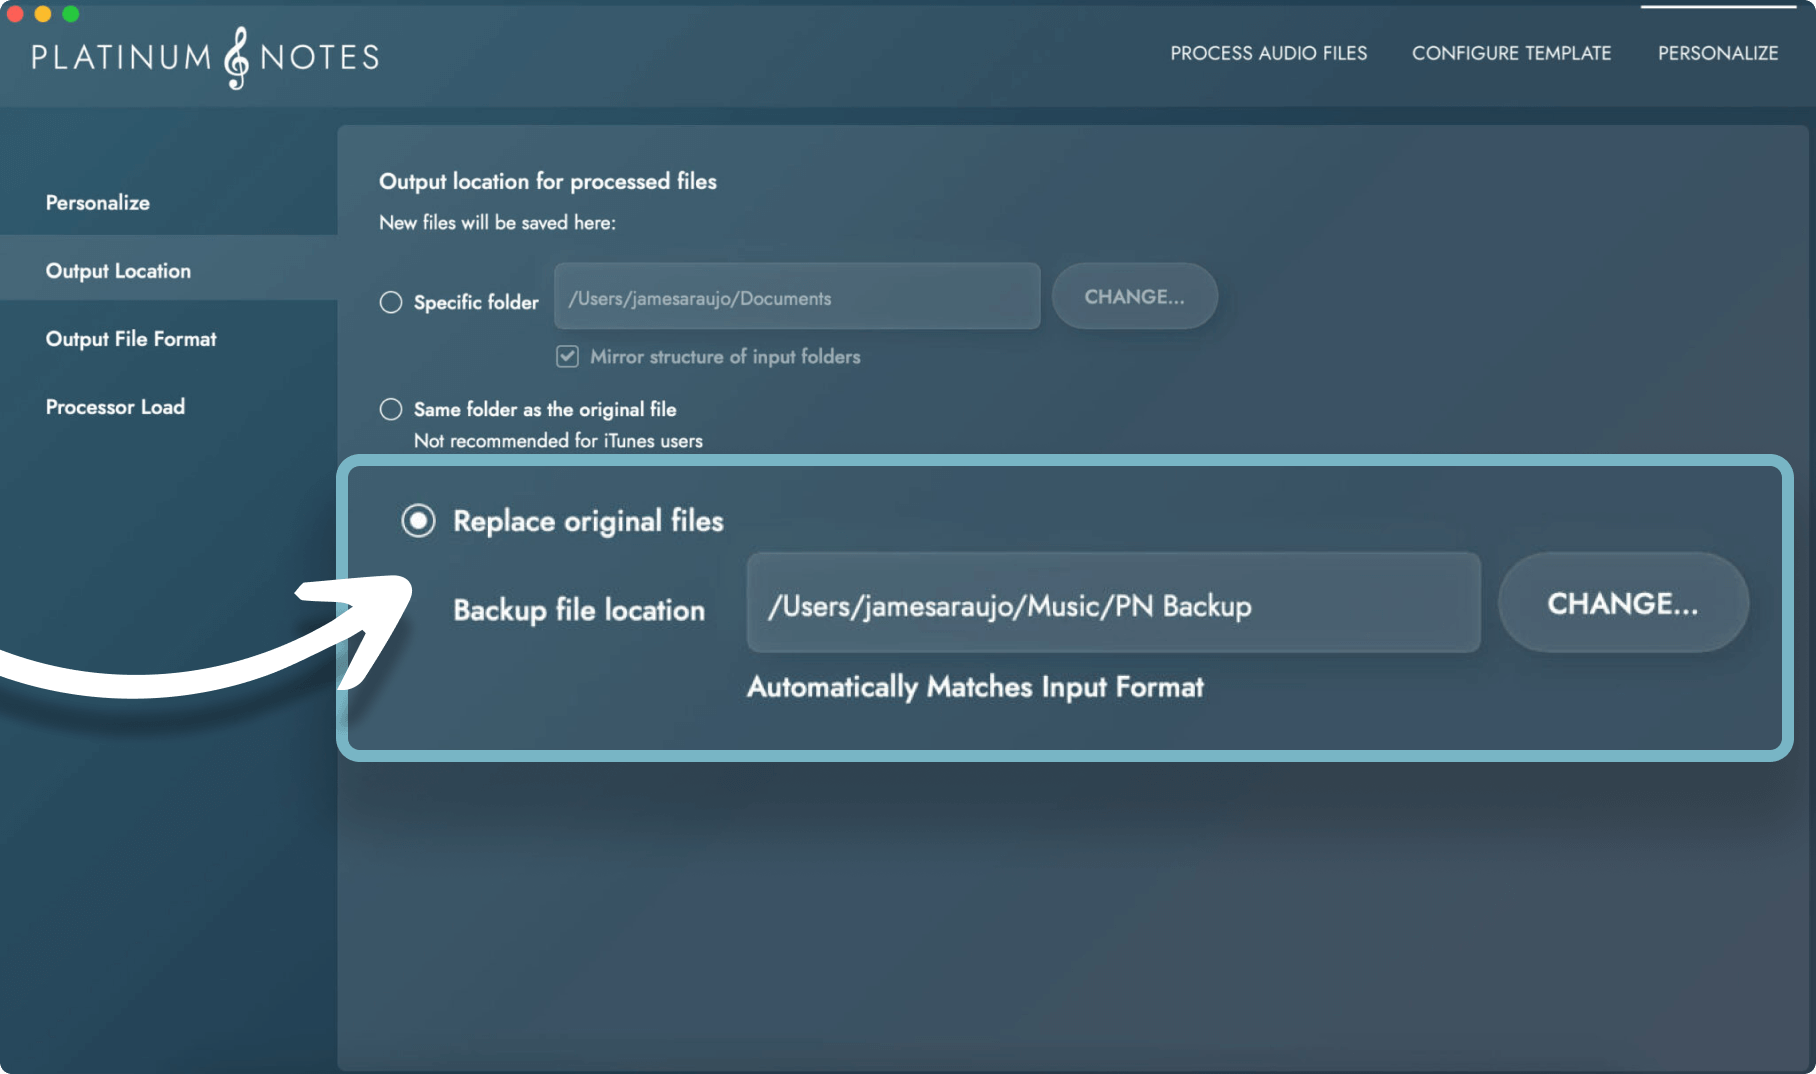
Task: Click the Specific folder path field
Action: [797, 296]
